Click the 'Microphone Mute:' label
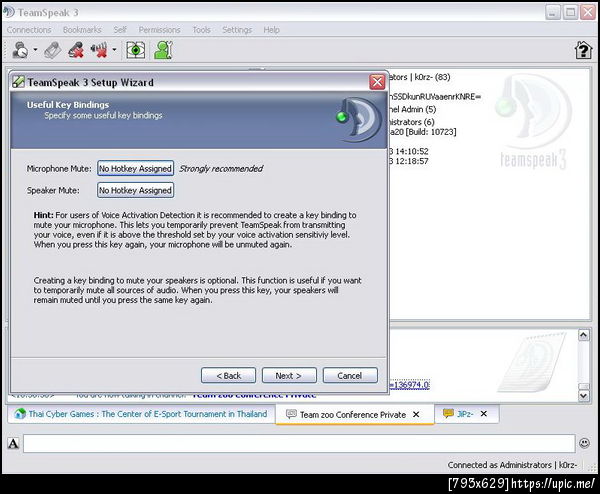Viewport: 600px width, 494px height. click(x=59, y=169)
